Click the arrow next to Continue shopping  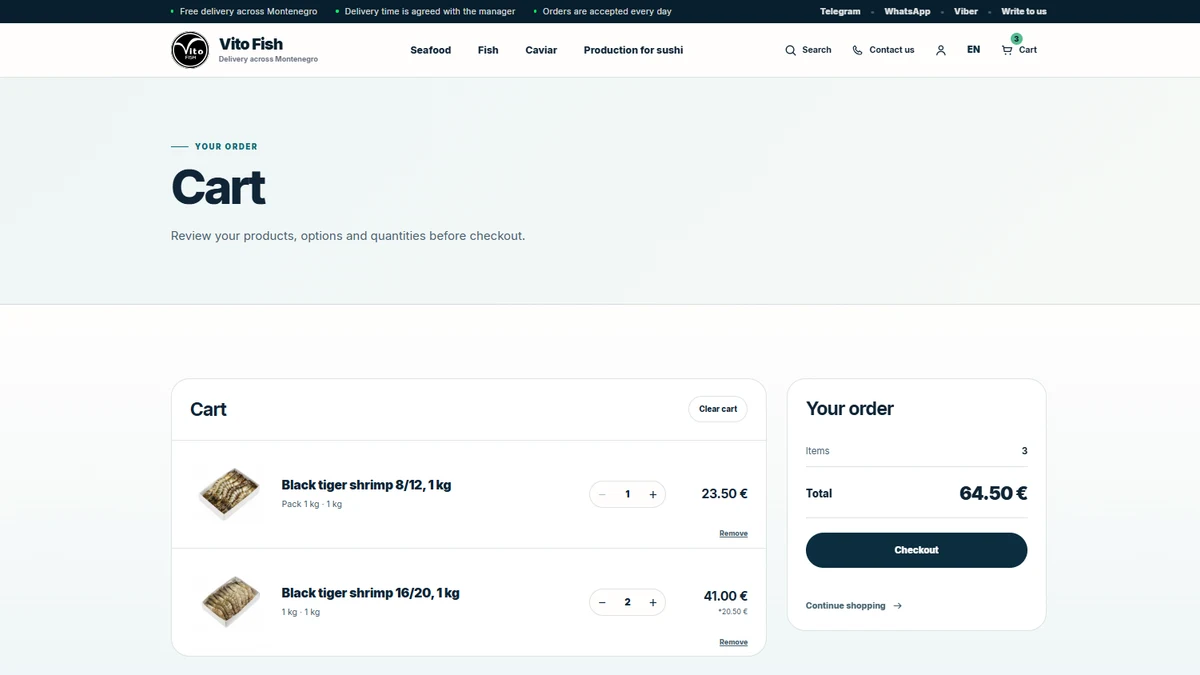coord(897,606)
